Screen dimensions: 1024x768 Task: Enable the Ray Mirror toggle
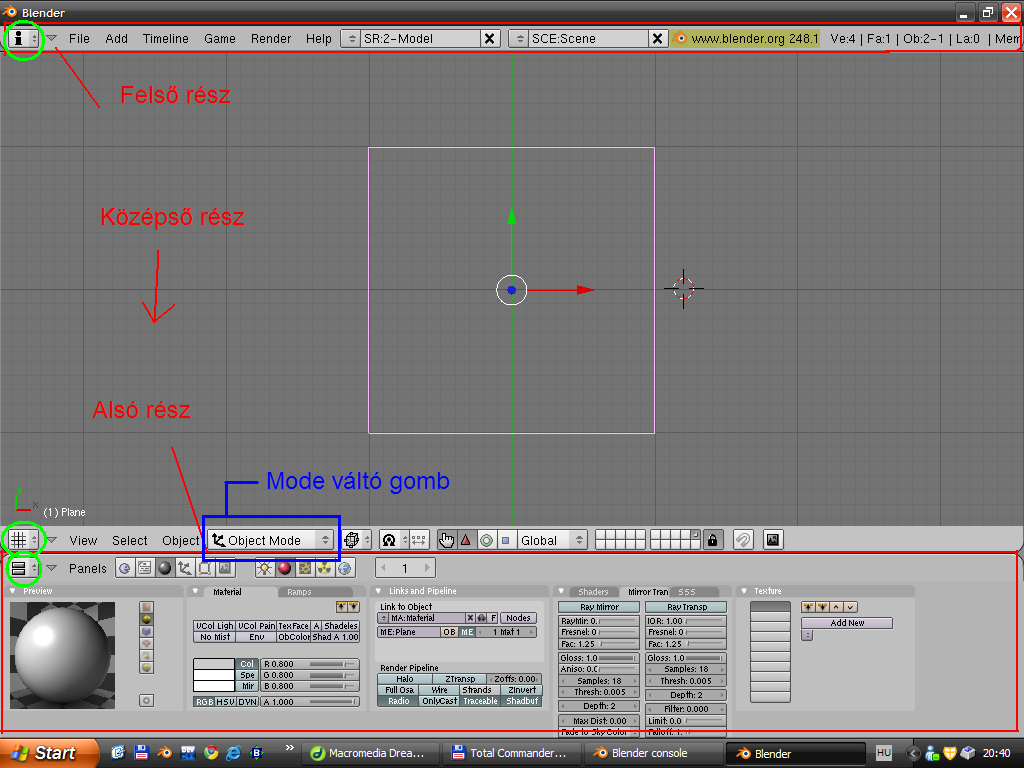pos(599,607)
